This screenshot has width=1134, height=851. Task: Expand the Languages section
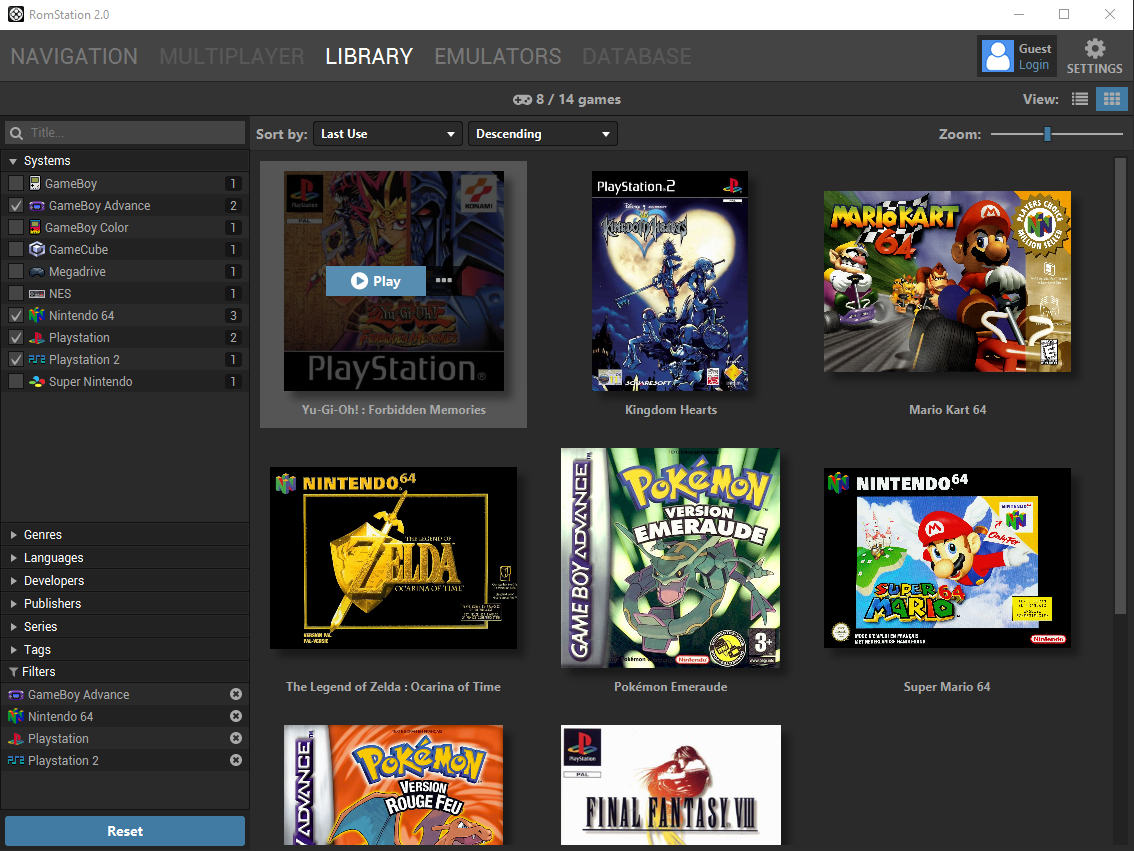click(x=124, y=557)
